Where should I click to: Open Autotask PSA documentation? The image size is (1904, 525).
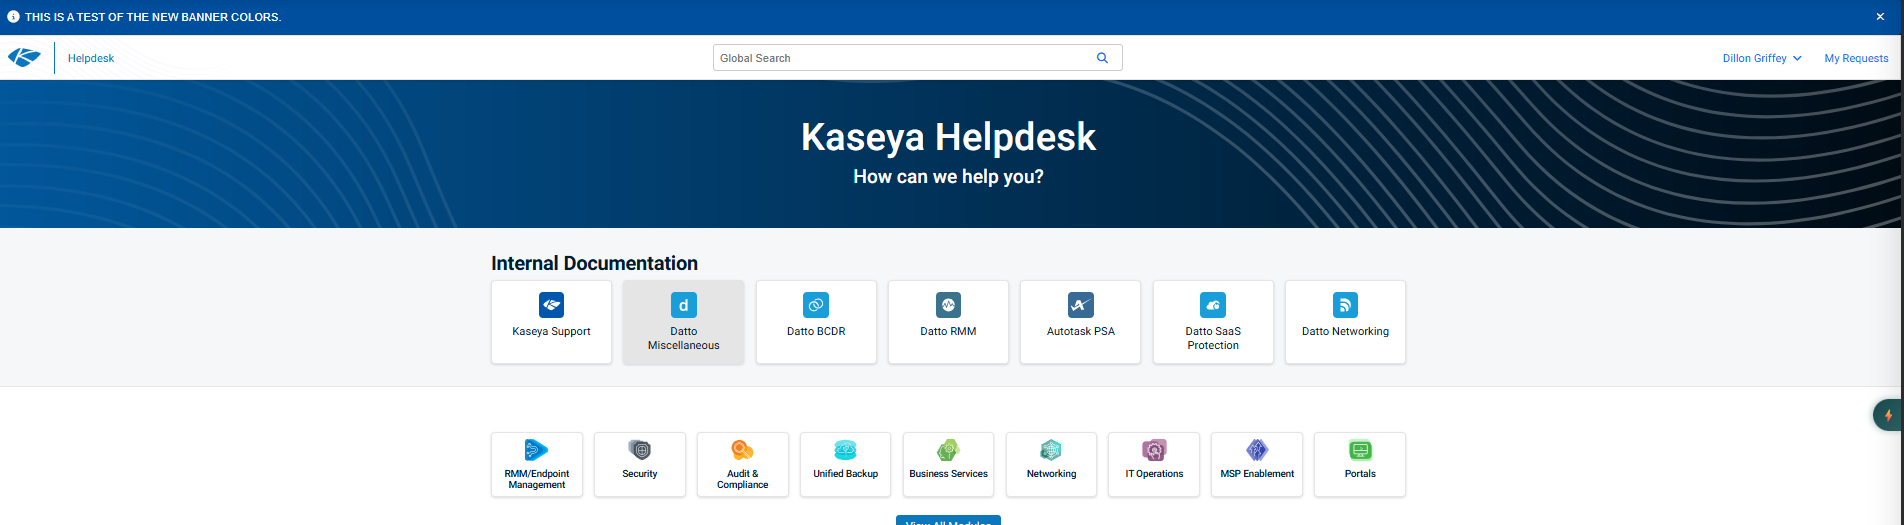[1080, 321]
